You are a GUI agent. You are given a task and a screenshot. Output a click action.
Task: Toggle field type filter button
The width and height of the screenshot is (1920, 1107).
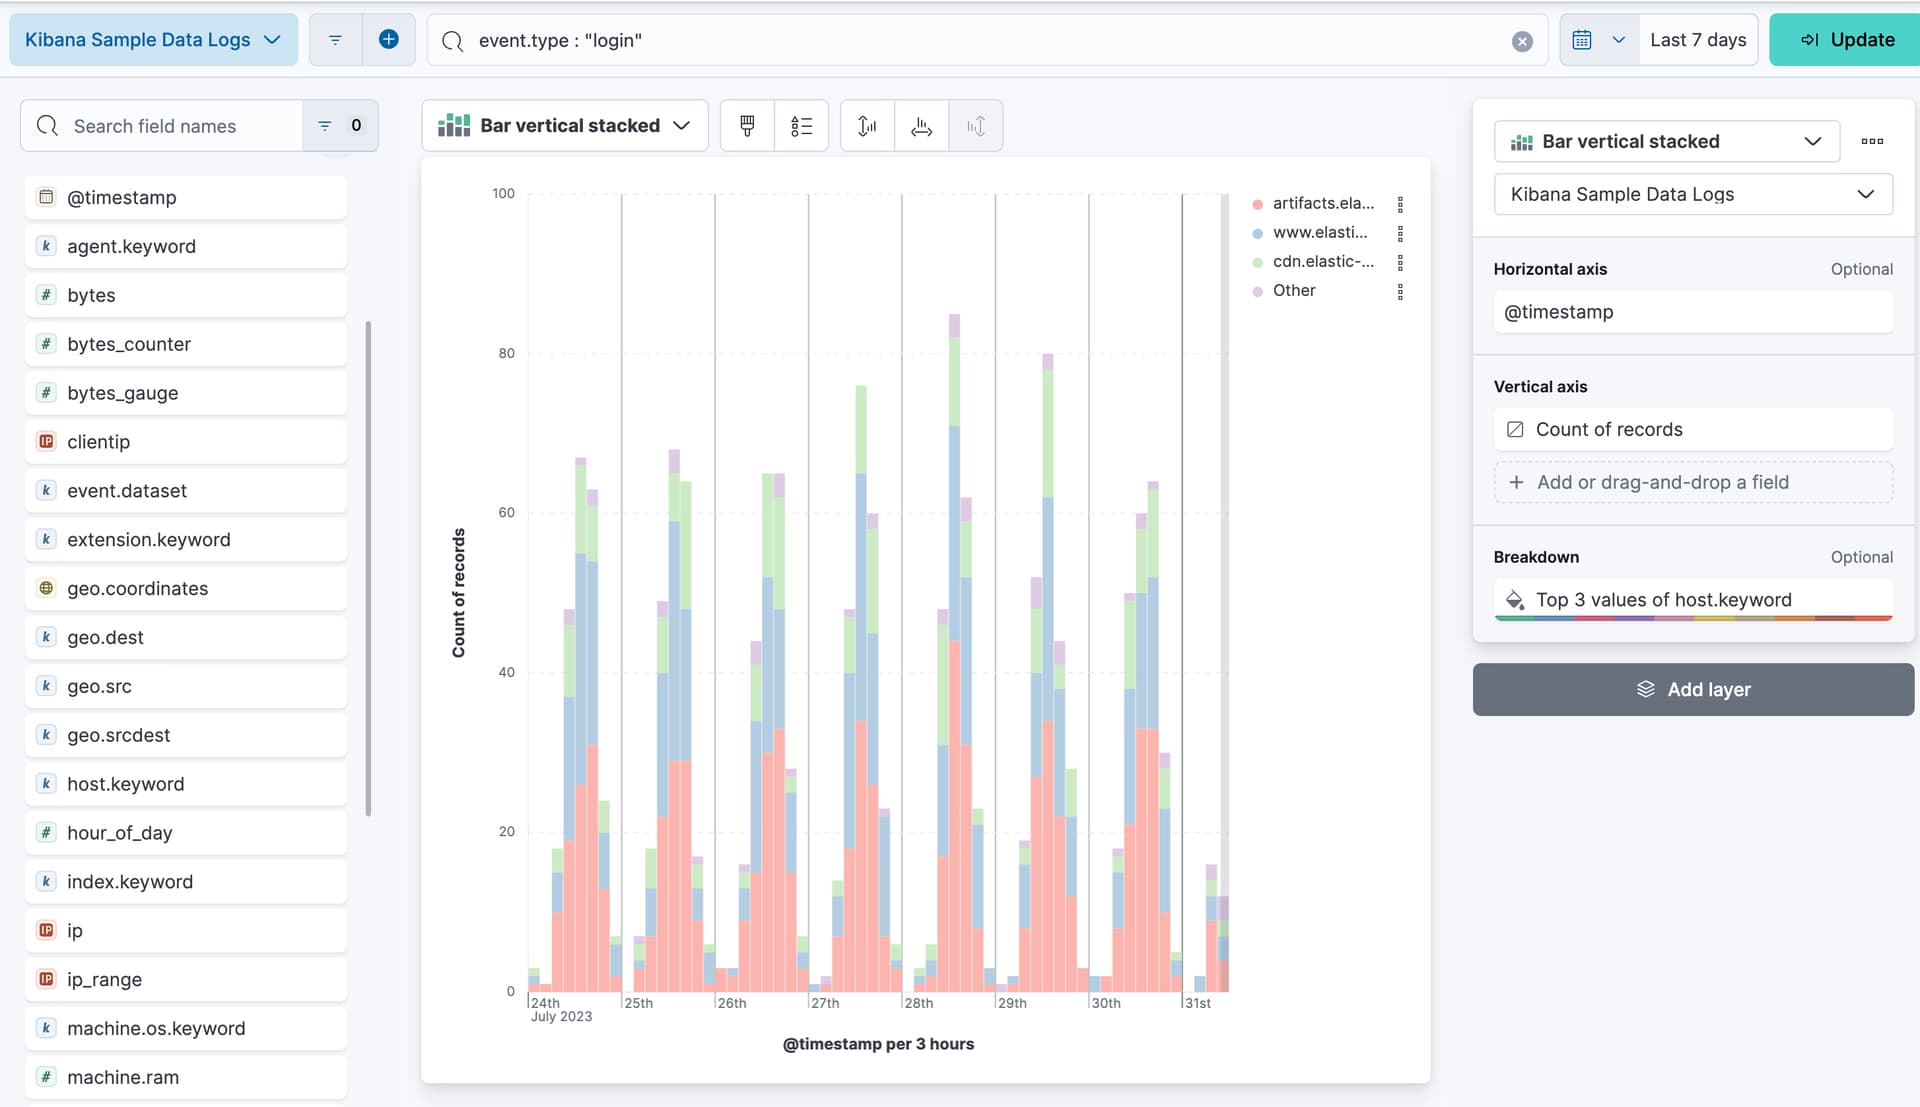[340, 126]
